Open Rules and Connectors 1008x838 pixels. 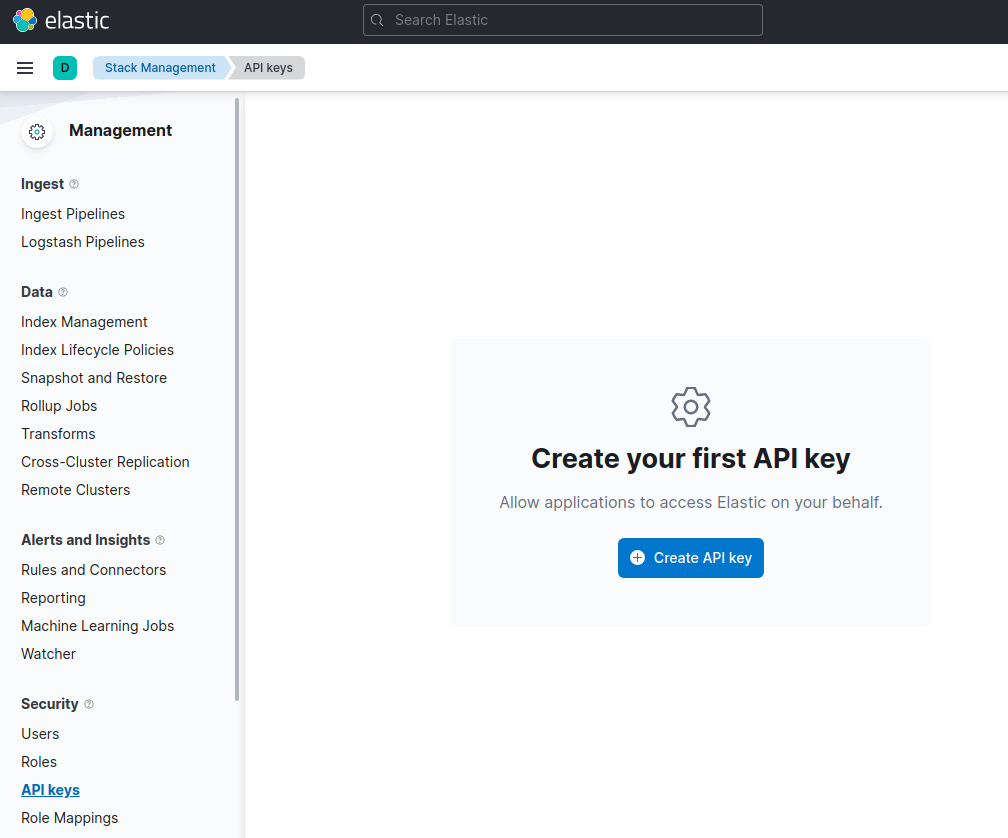click(x=93, y=570)
